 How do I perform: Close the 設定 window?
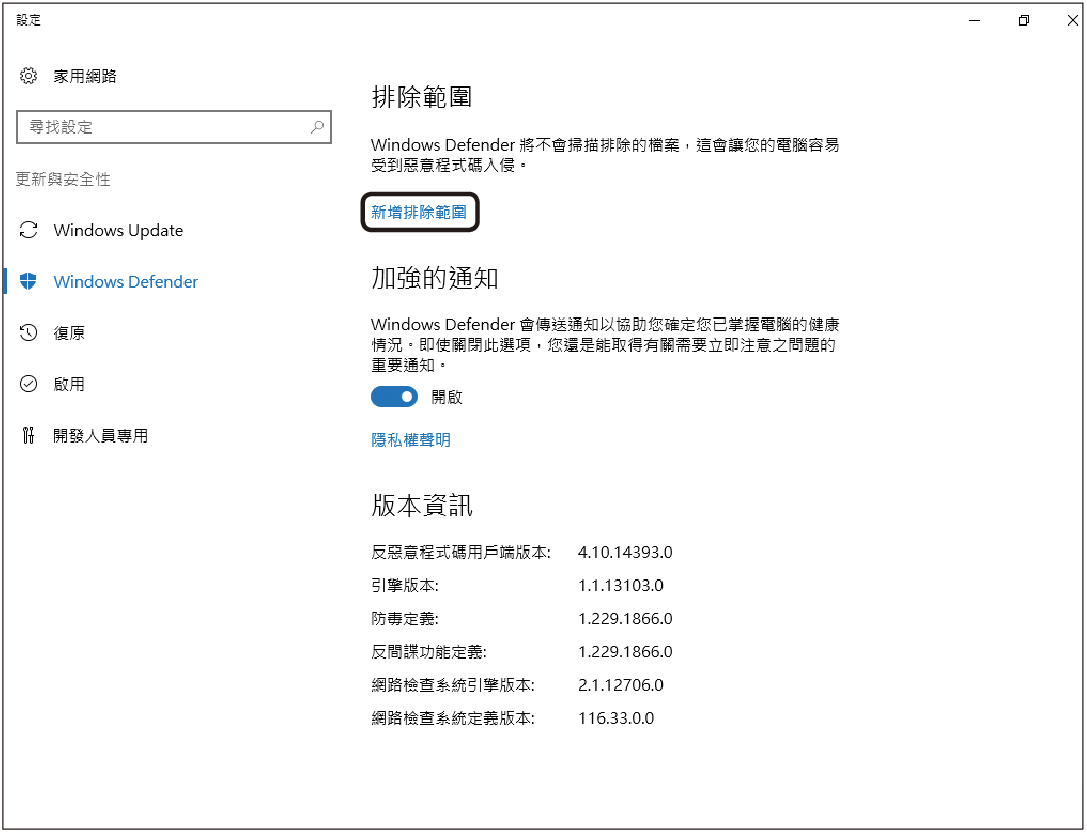1072,21
